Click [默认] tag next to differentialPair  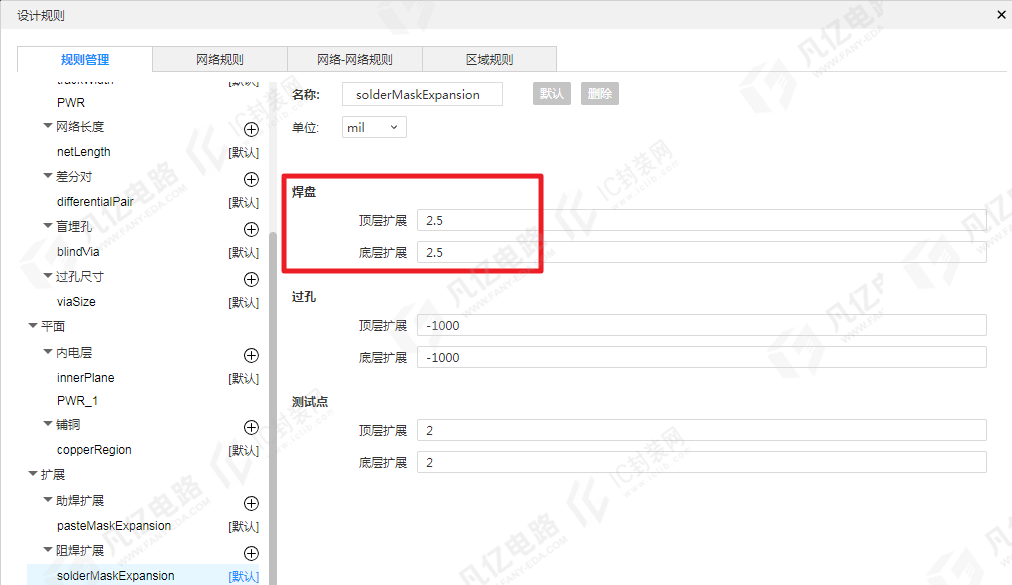pyautogui.click(x=243, y=203)
